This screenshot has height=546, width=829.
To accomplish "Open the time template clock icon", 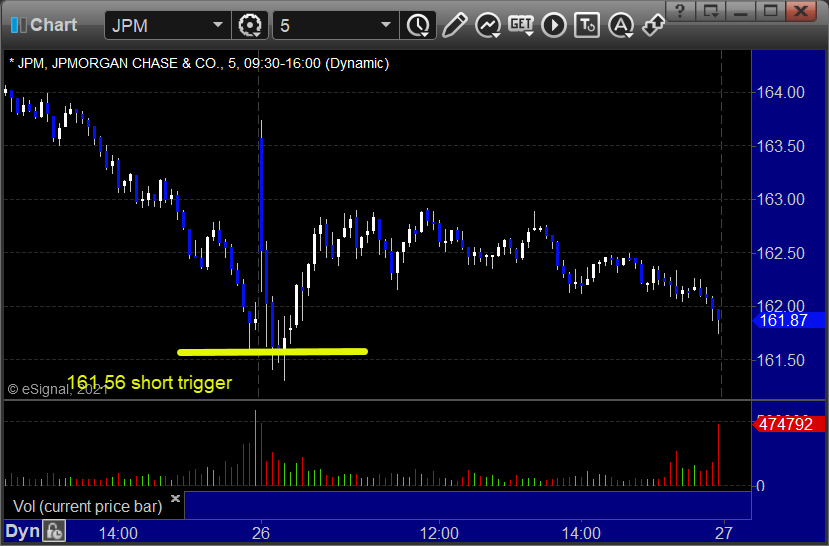I will 418,25.
